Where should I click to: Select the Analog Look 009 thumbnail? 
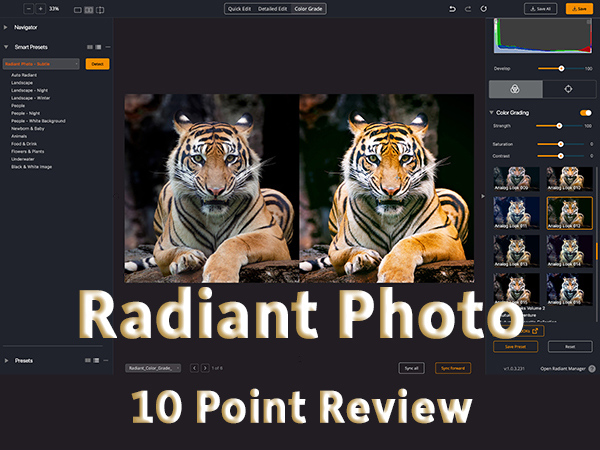517,179
